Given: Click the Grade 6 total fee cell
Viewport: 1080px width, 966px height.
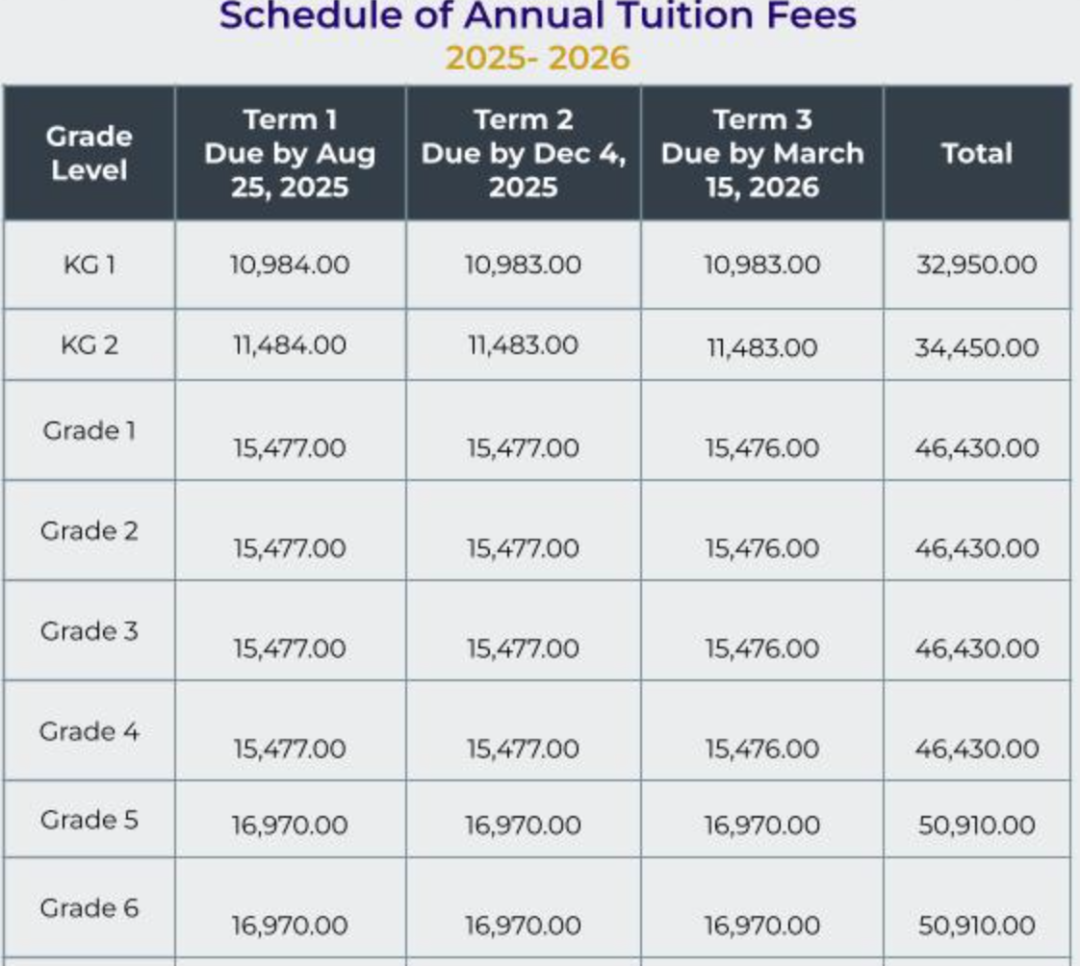Looking at the screenshot, I should coord(976,926).
